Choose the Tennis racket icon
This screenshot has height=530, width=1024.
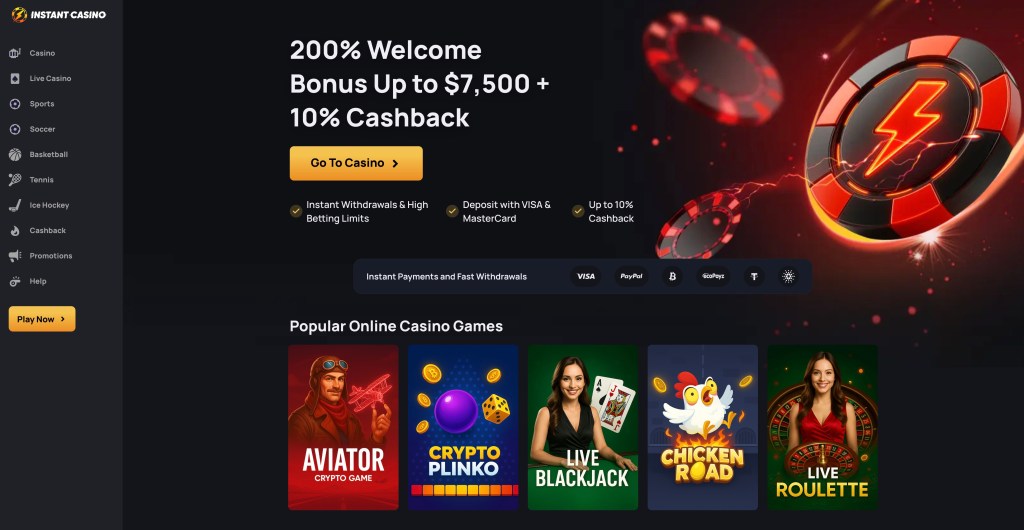coord(14,179)
